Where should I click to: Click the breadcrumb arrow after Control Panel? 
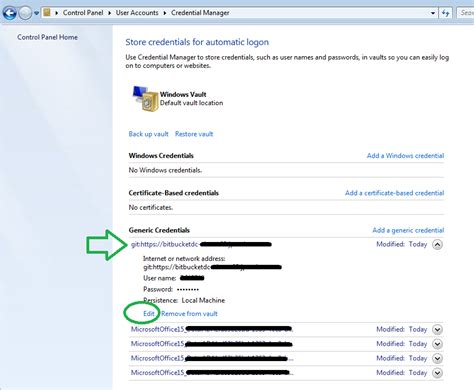(109, 13)
